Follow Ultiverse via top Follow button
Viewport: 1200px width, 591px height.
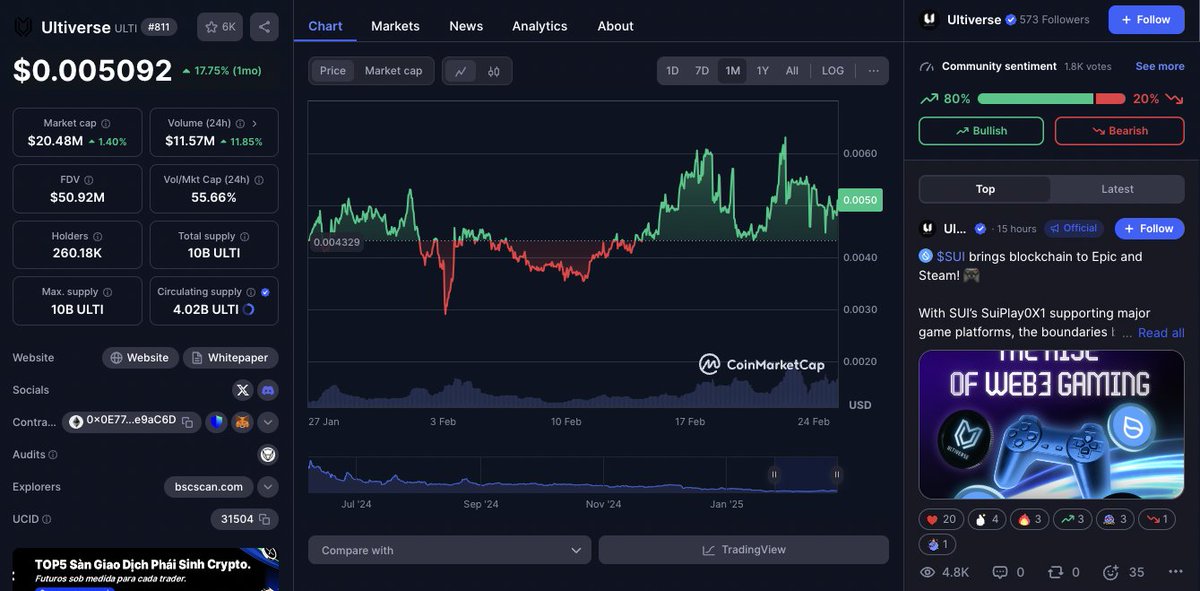point(1146,20)
